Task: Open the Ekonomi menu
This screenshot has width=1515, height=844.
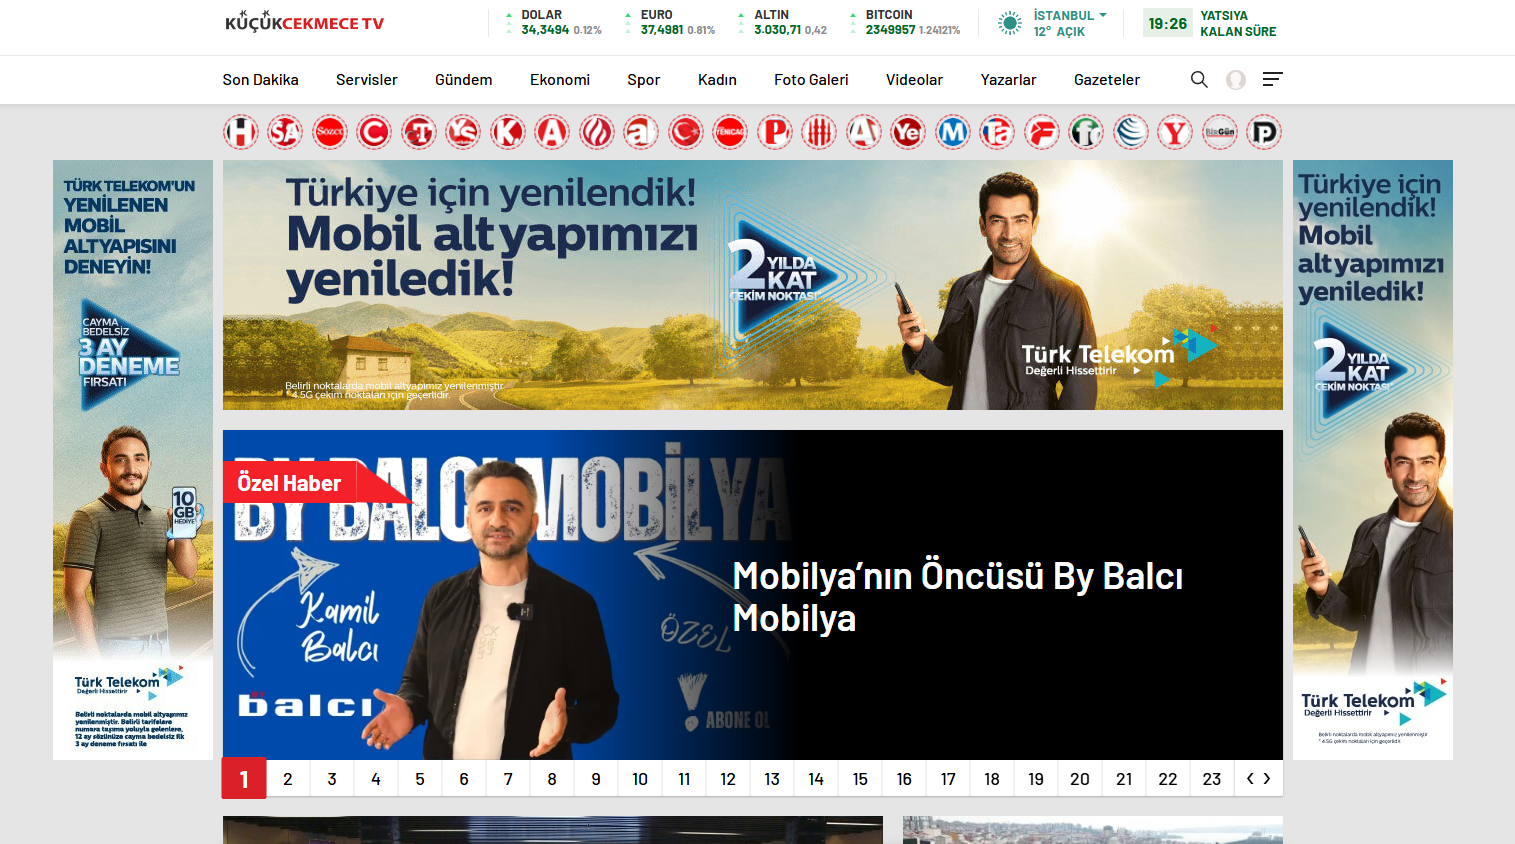Action: (560, 80)
